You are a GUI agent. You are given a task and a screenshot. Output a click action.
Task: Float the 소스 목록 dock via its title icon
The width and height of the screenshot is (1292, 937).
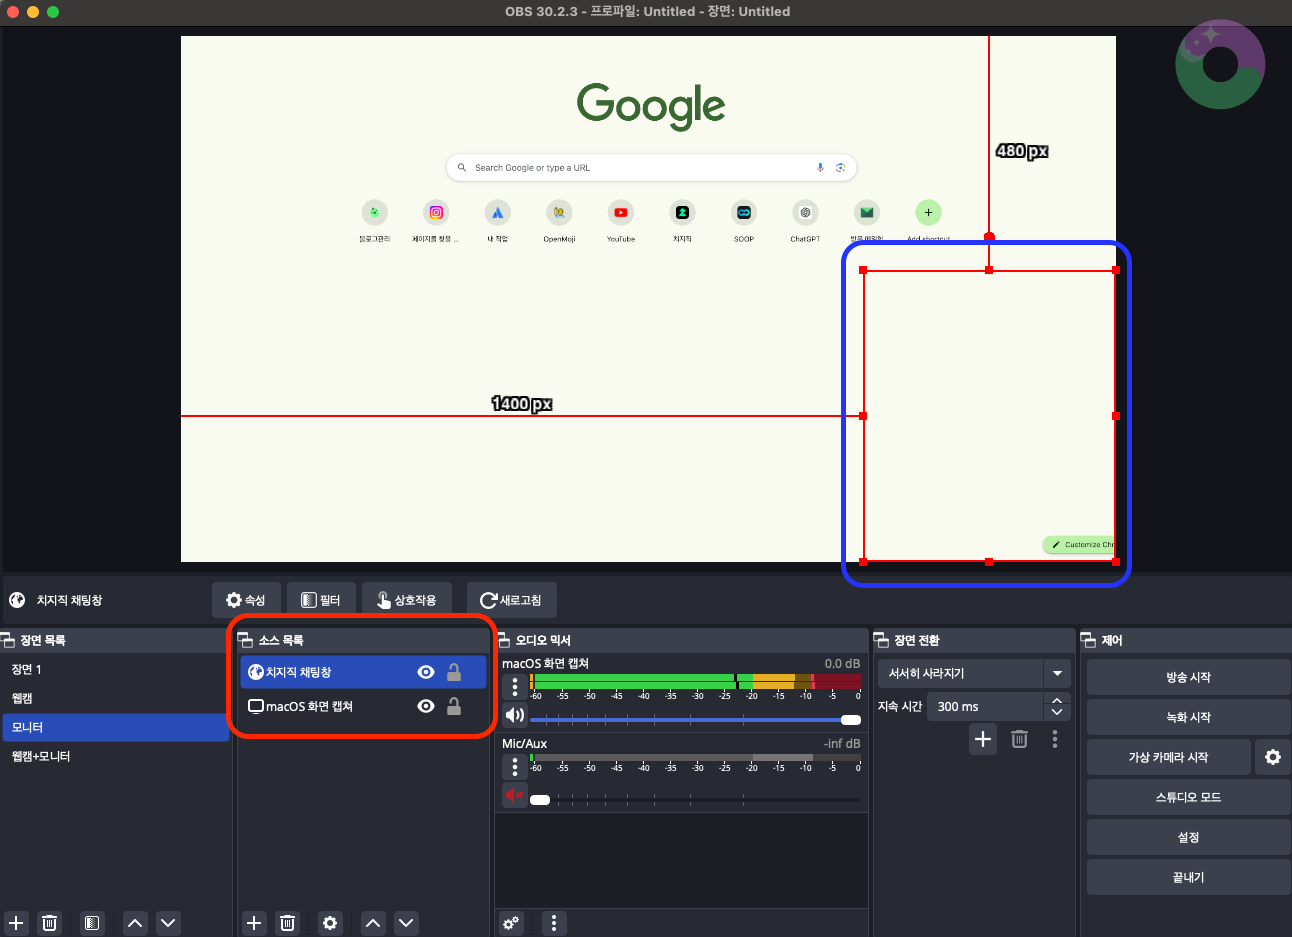point(245,640)
